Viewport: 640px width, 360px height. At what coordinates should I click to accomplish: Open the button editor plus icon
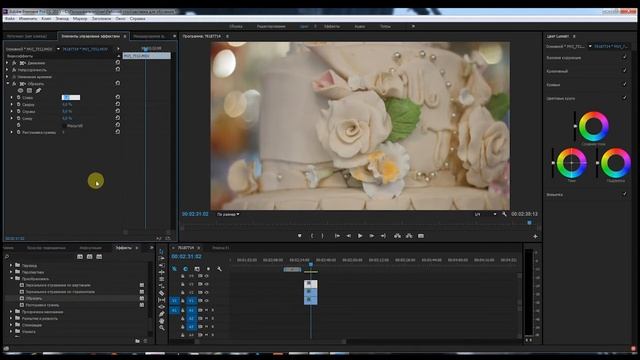(535, 236)
